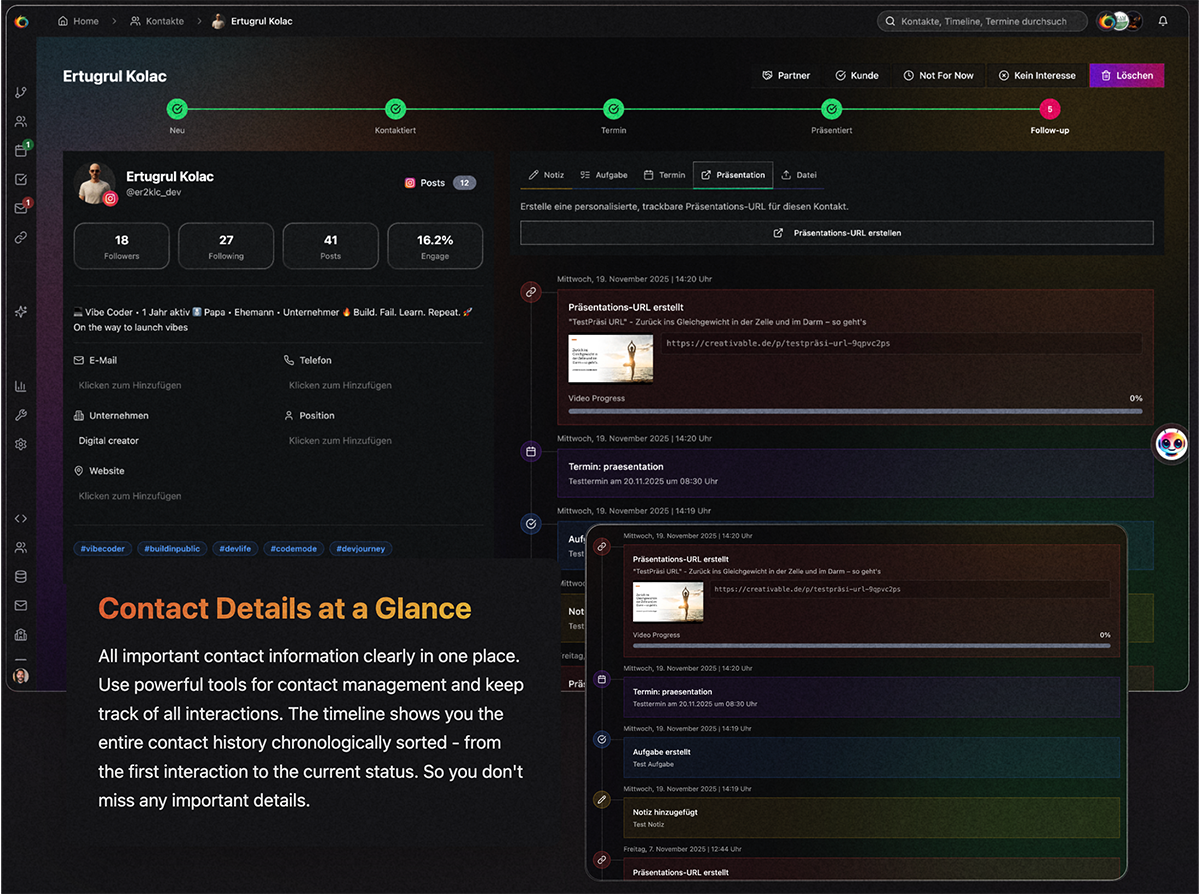Viewport: 1200px width, 894px height.
Task: Click the link icon in the left sidebar
Action: point(20,237)
